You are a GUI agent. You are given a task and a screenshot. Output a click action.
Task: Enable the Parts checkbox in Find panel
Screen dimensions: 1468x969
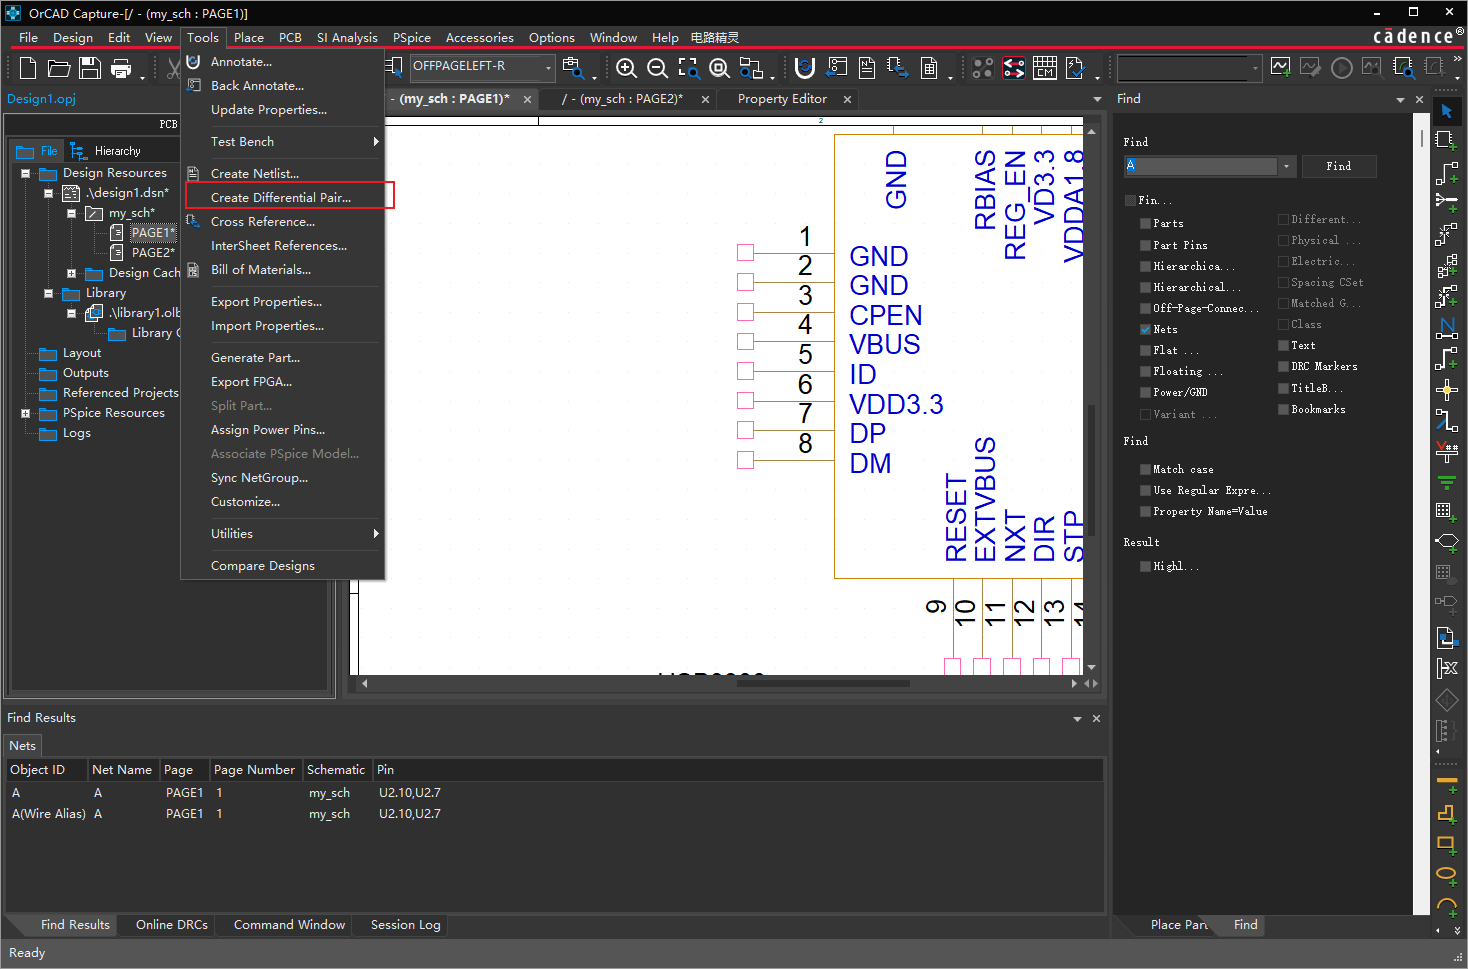(1145, 224)
